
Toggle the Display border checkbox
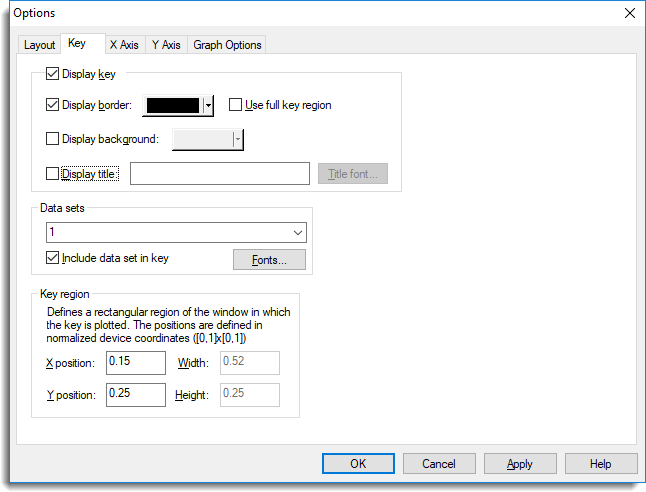(52, 105)
